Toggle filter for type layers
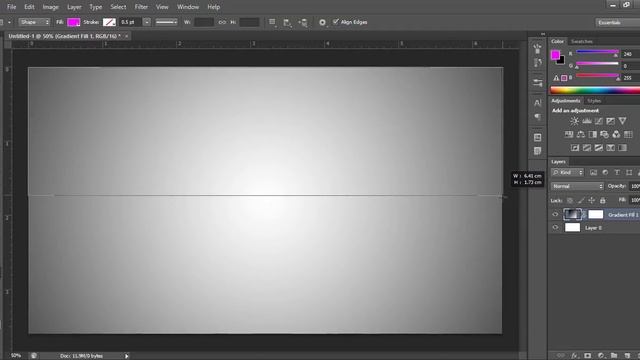This screenshot has height=360, width=640. (x=617, y=173)
